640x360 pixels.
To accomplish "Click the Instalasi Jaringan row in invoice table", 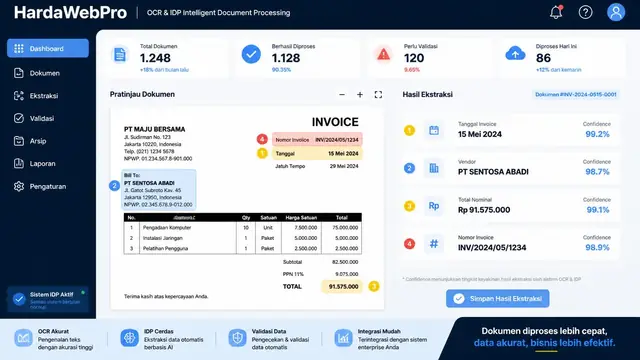I will [242, 238].
